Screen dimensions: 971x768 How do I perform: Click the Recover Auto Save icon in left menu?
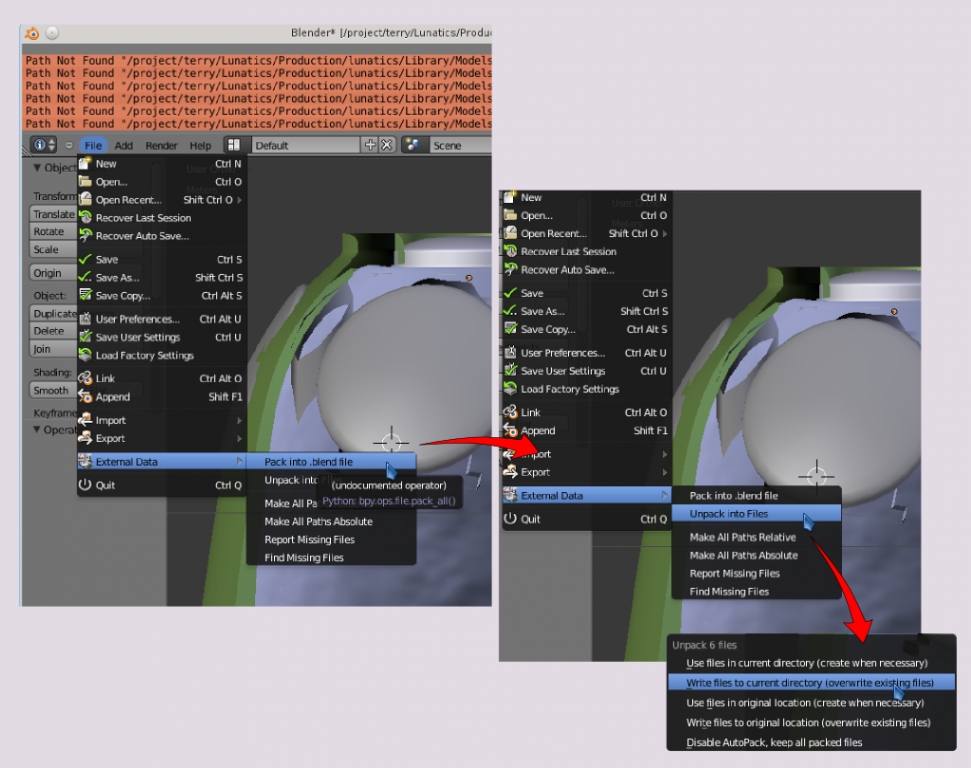tap(85, 235)
